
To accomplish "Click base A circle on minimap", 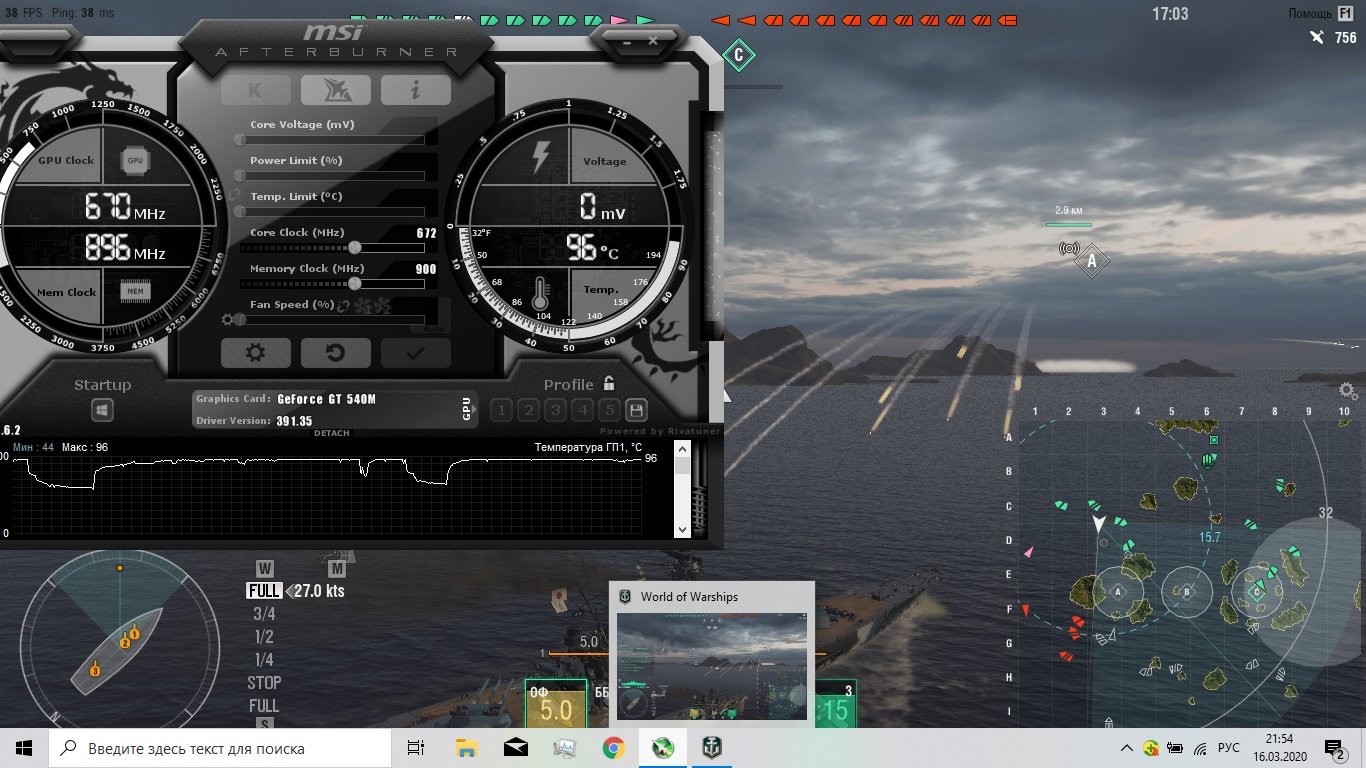I will pyautogui.click(x=1118, y=591).
